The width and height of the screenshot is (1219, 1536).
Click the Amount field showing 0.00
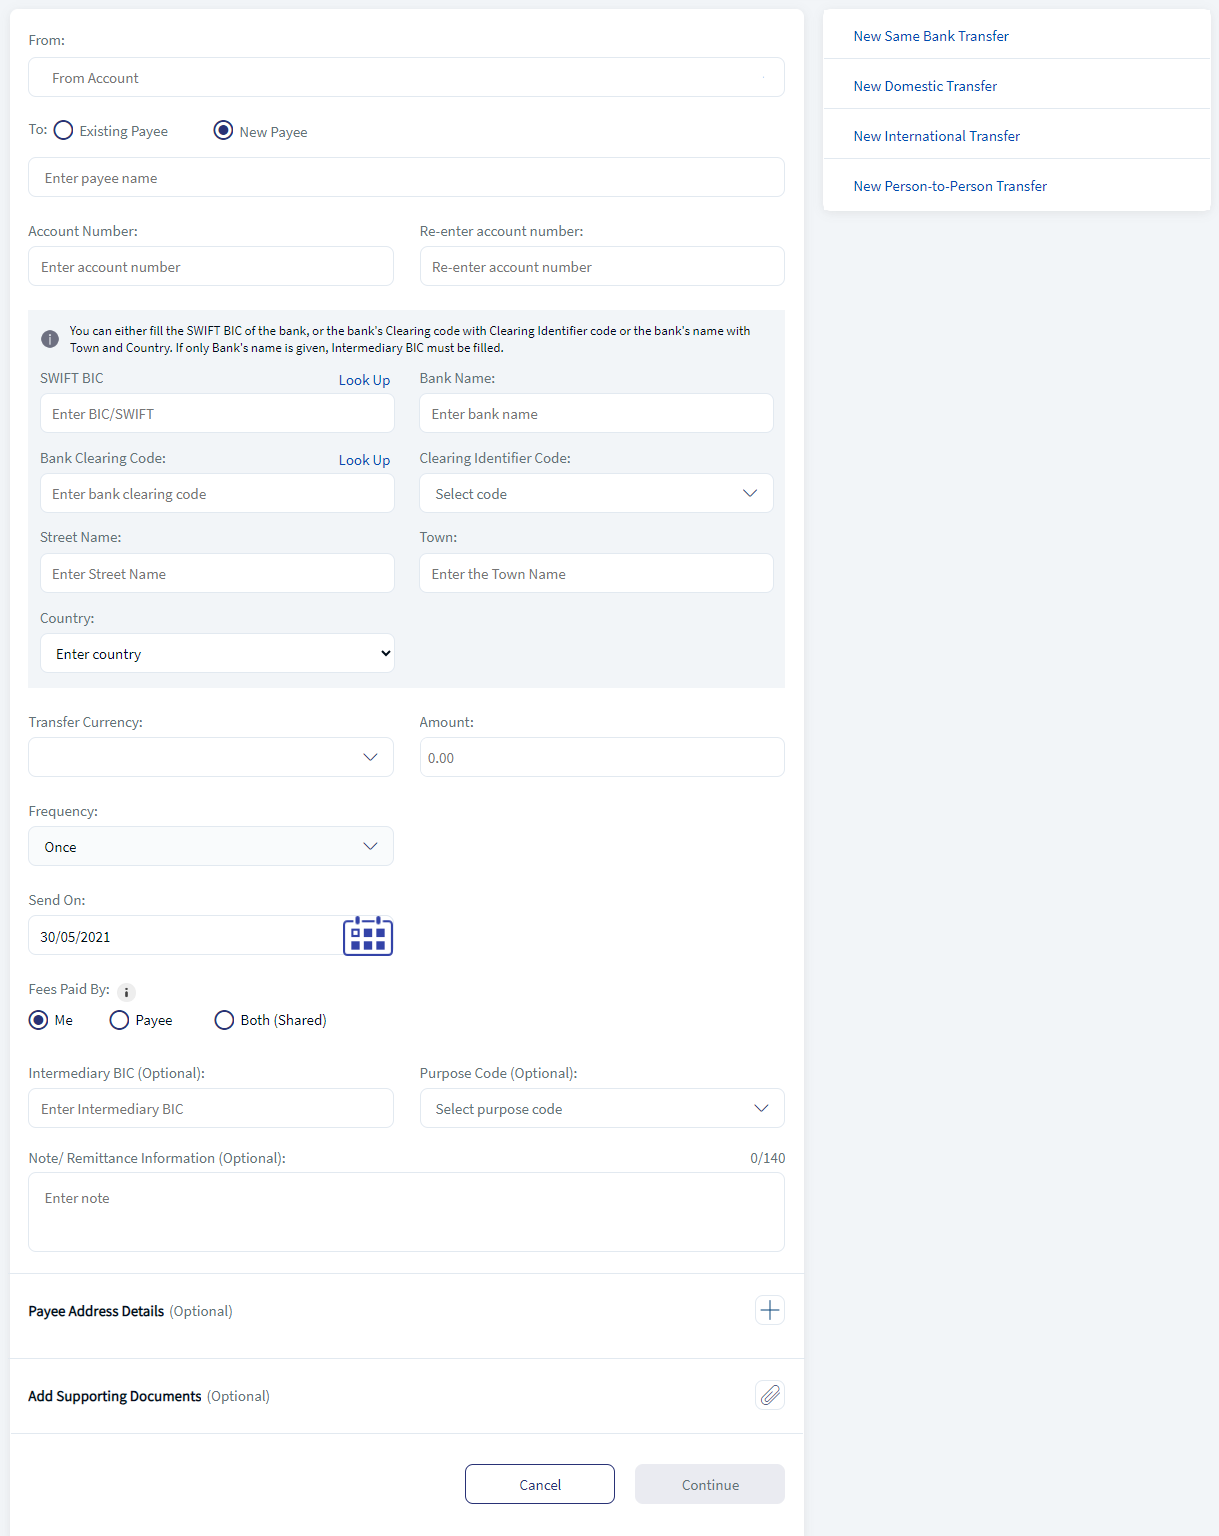602,757
